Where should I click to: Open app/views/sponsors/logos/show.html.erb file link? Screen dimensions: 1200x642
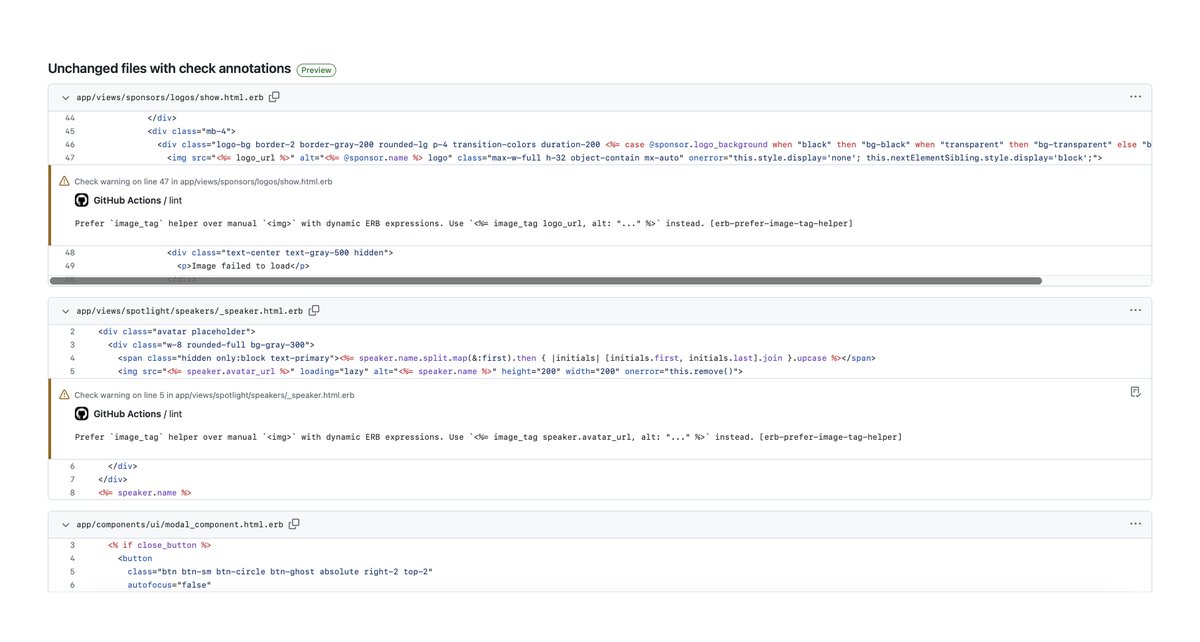tap(170, 97)
